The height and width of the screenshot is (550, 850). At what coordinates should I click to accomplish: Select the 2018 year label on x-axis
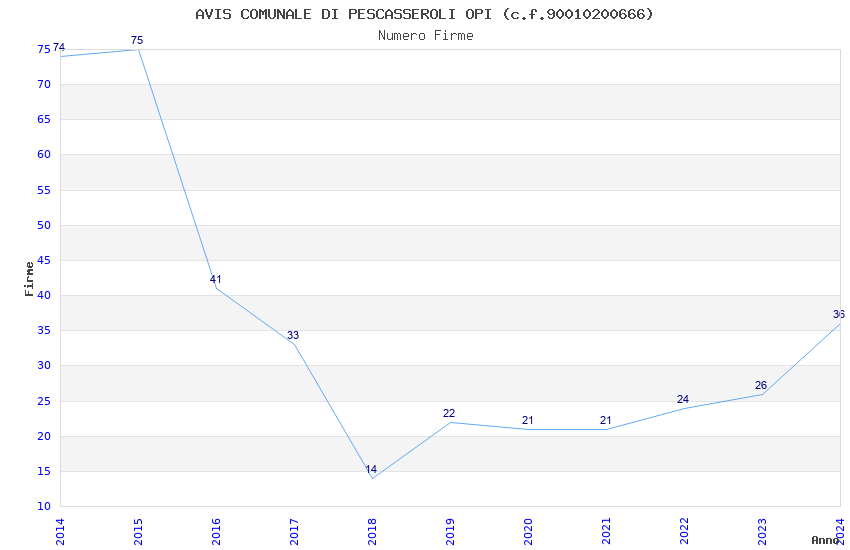372,532
